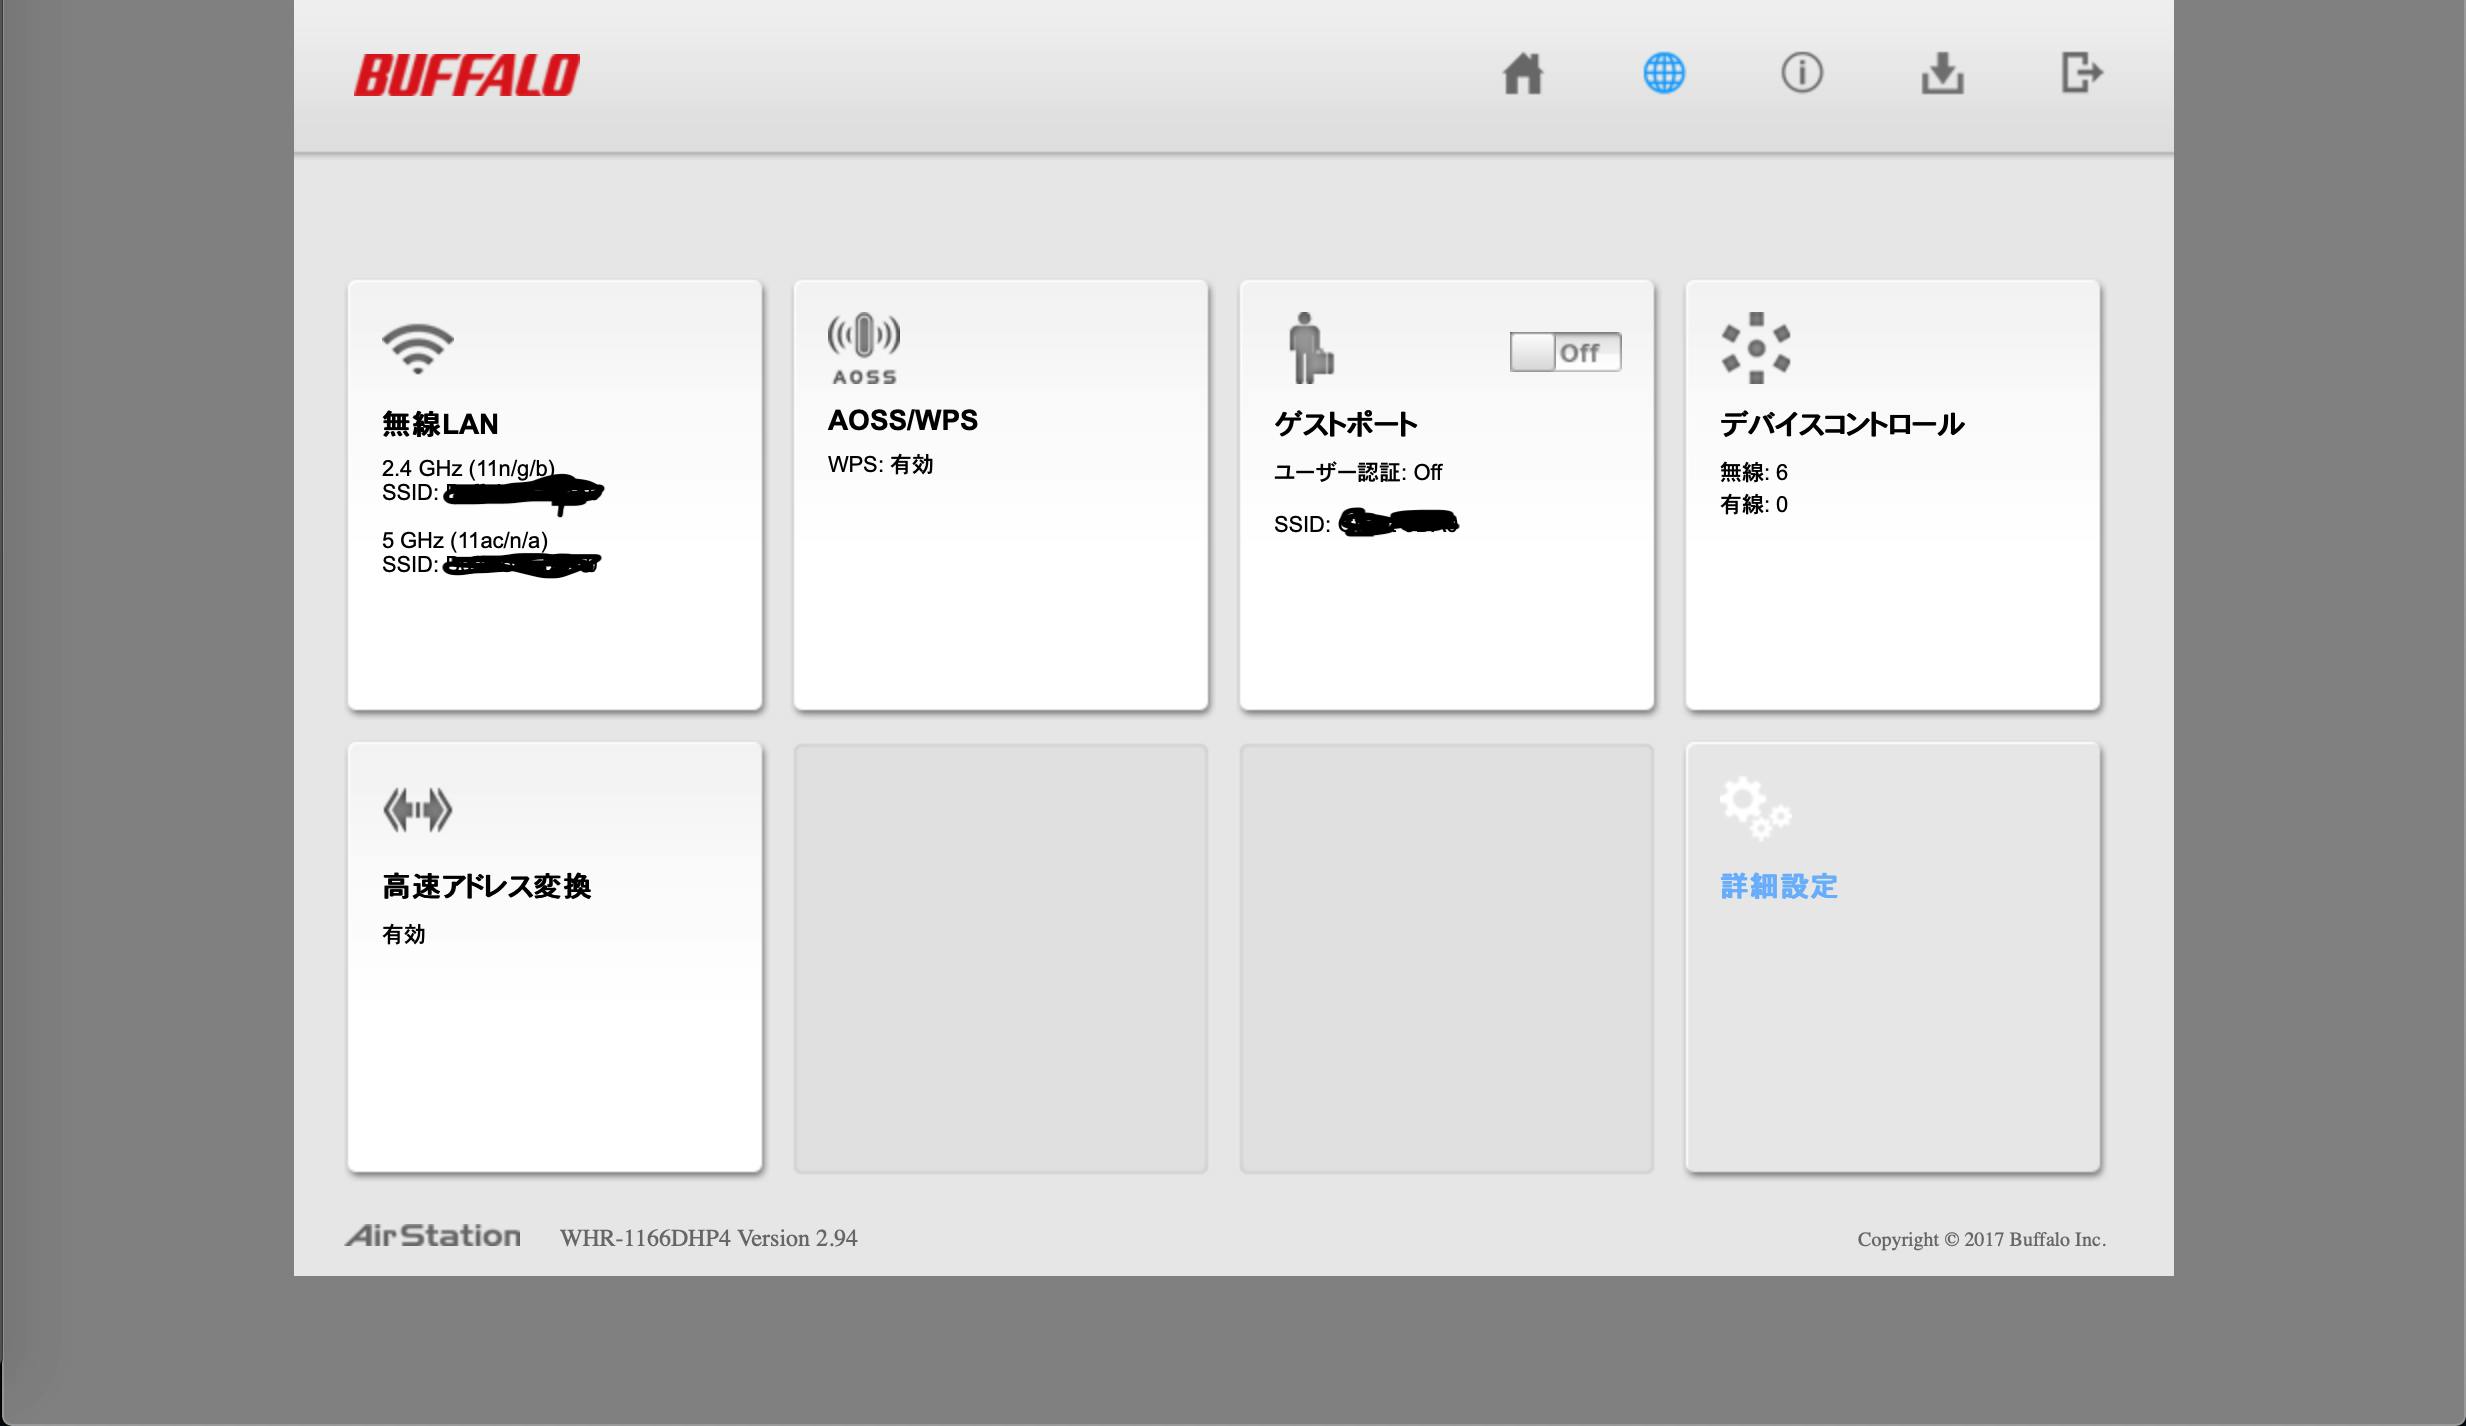Click the Wi-Fi icon on the 無線LAN card

[417, 348]
